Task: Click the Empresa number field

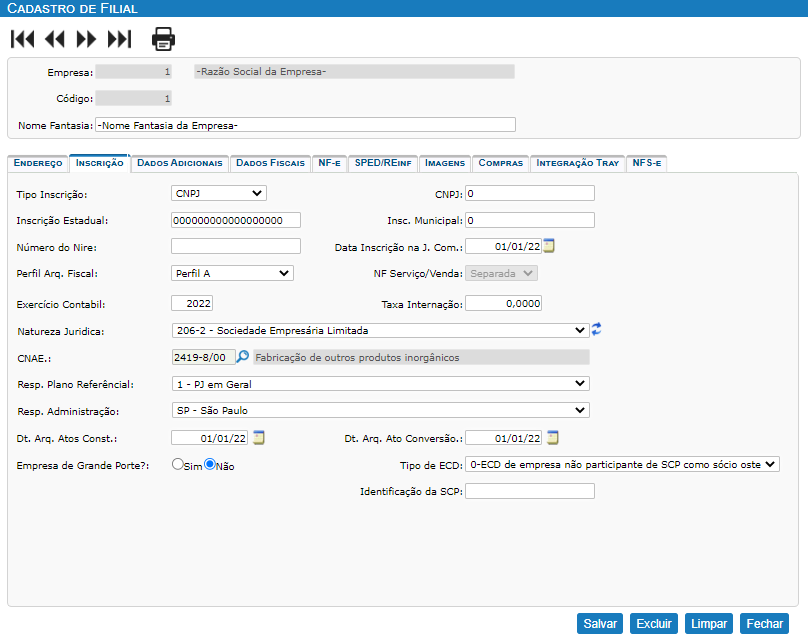Action: click(133, 72)
